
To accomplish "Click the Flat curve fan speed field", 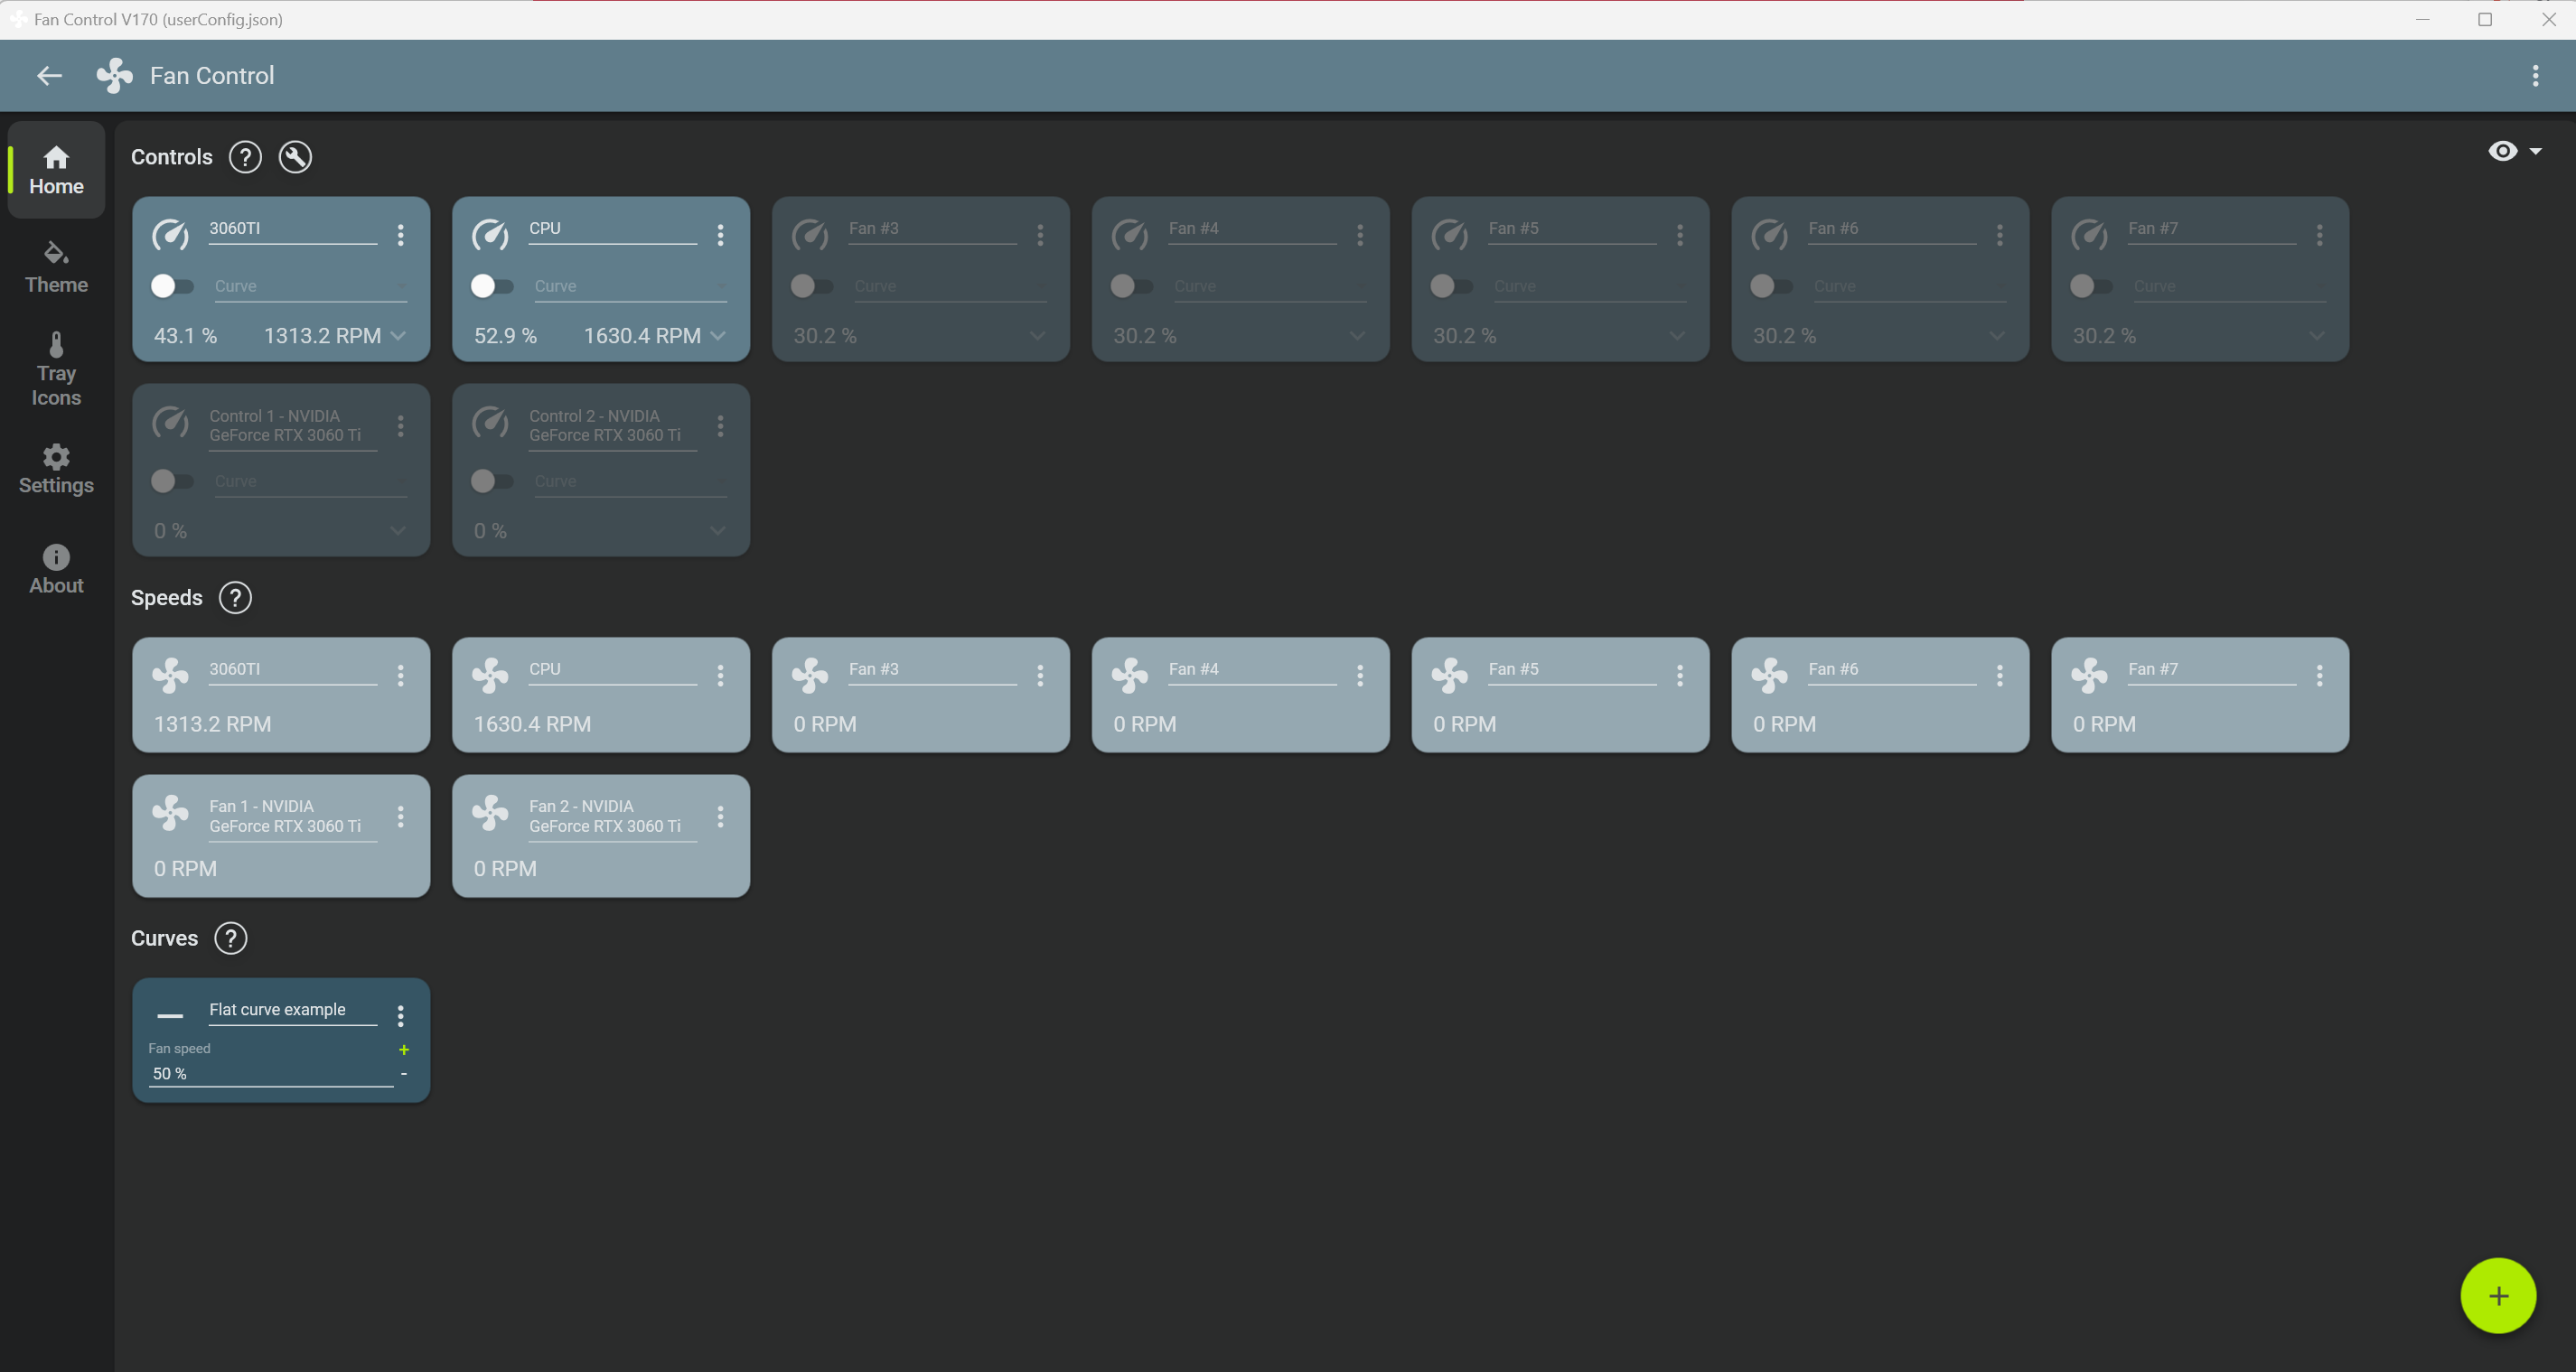I will click(x=270, y=1073).
